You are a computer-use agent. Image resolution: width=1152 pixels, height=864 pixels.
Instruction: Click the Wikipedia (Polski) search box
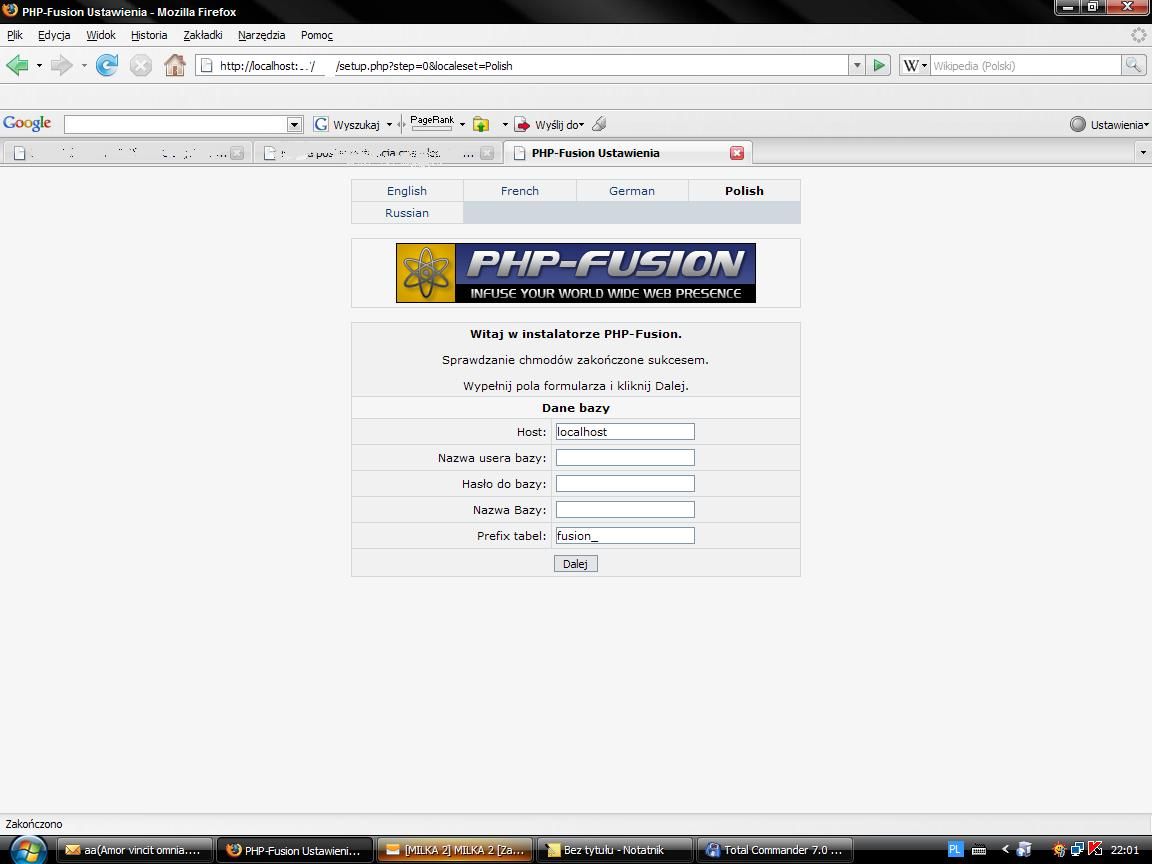tap(1026, 65)
